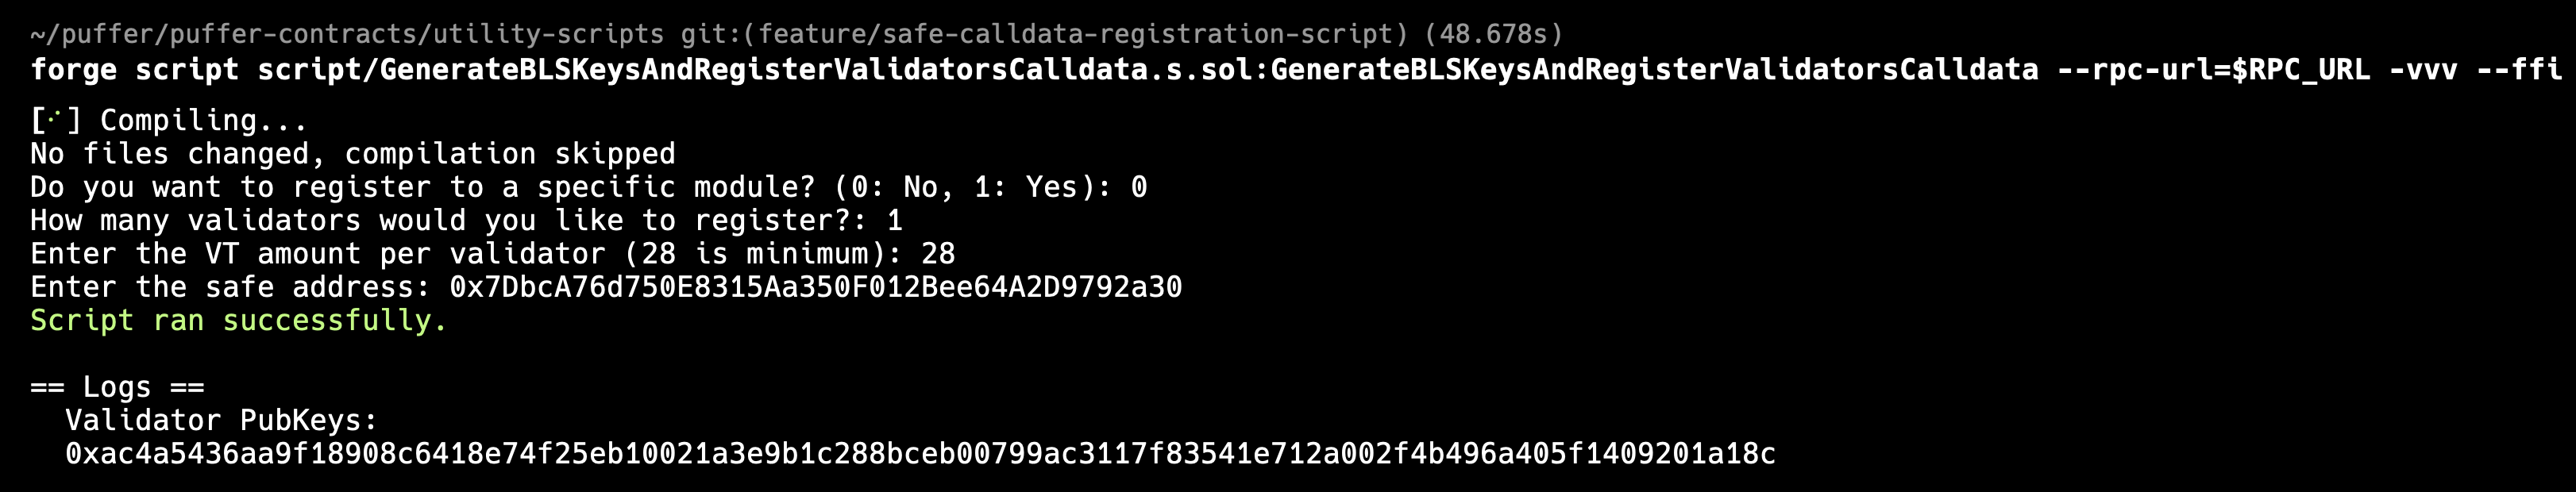Click the 'forge' command word
This screenshot has width=2576, height=492.
click(73, 69)
